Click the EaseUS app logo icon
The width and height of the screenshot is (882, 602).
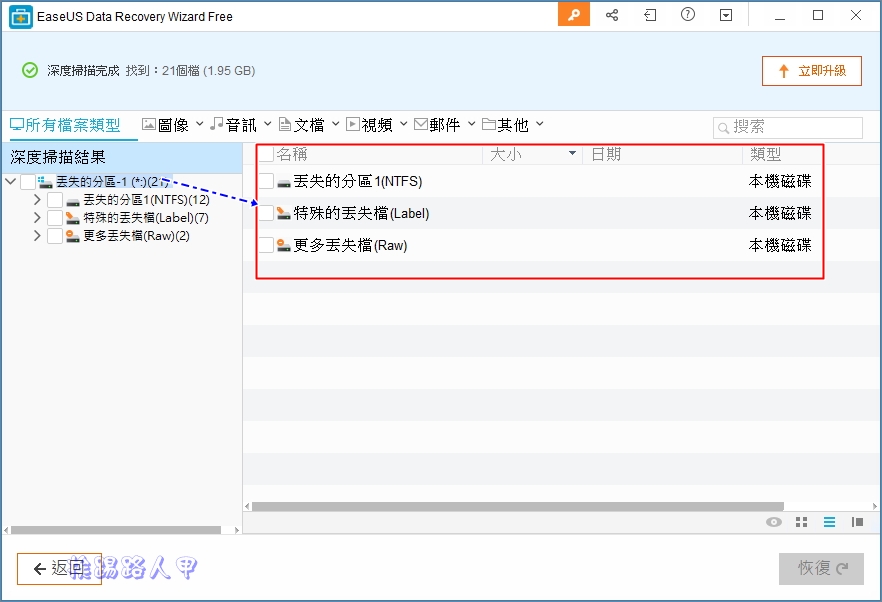tap(21, 17)
